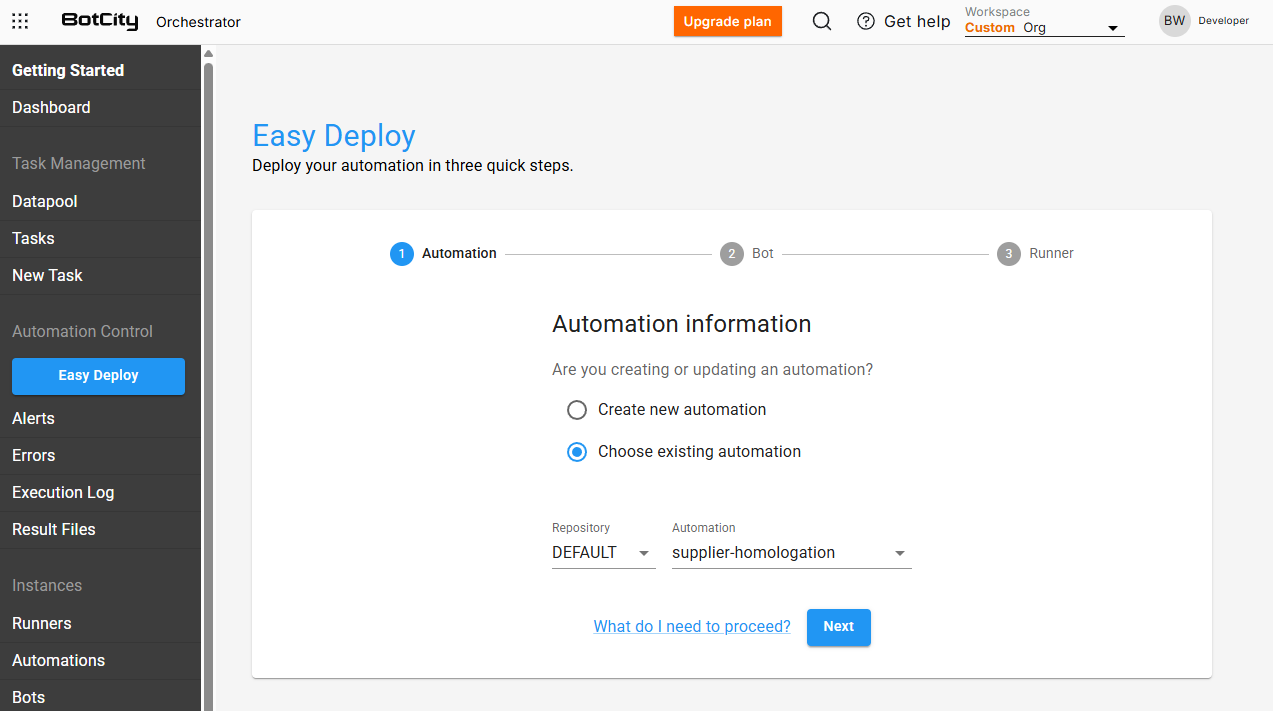Screen dimensions: 1273x711
Task: Click the Instances section label
Action: (x=47, y=586)
